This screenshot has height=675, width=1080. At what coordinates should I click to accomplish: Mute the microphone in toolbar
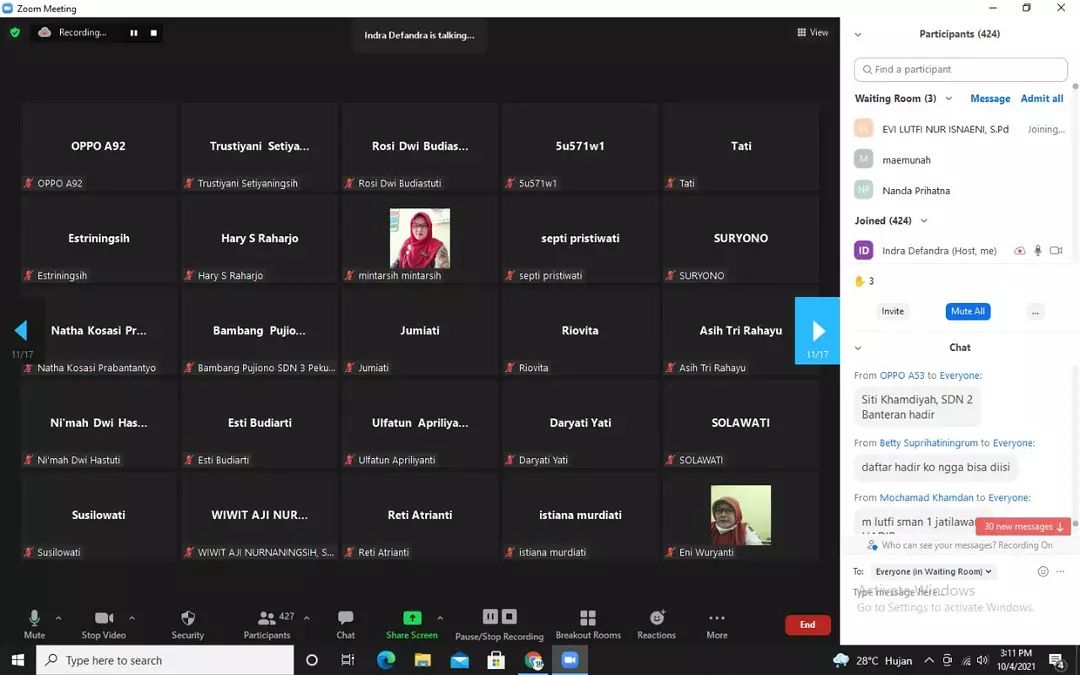point(34,619)
